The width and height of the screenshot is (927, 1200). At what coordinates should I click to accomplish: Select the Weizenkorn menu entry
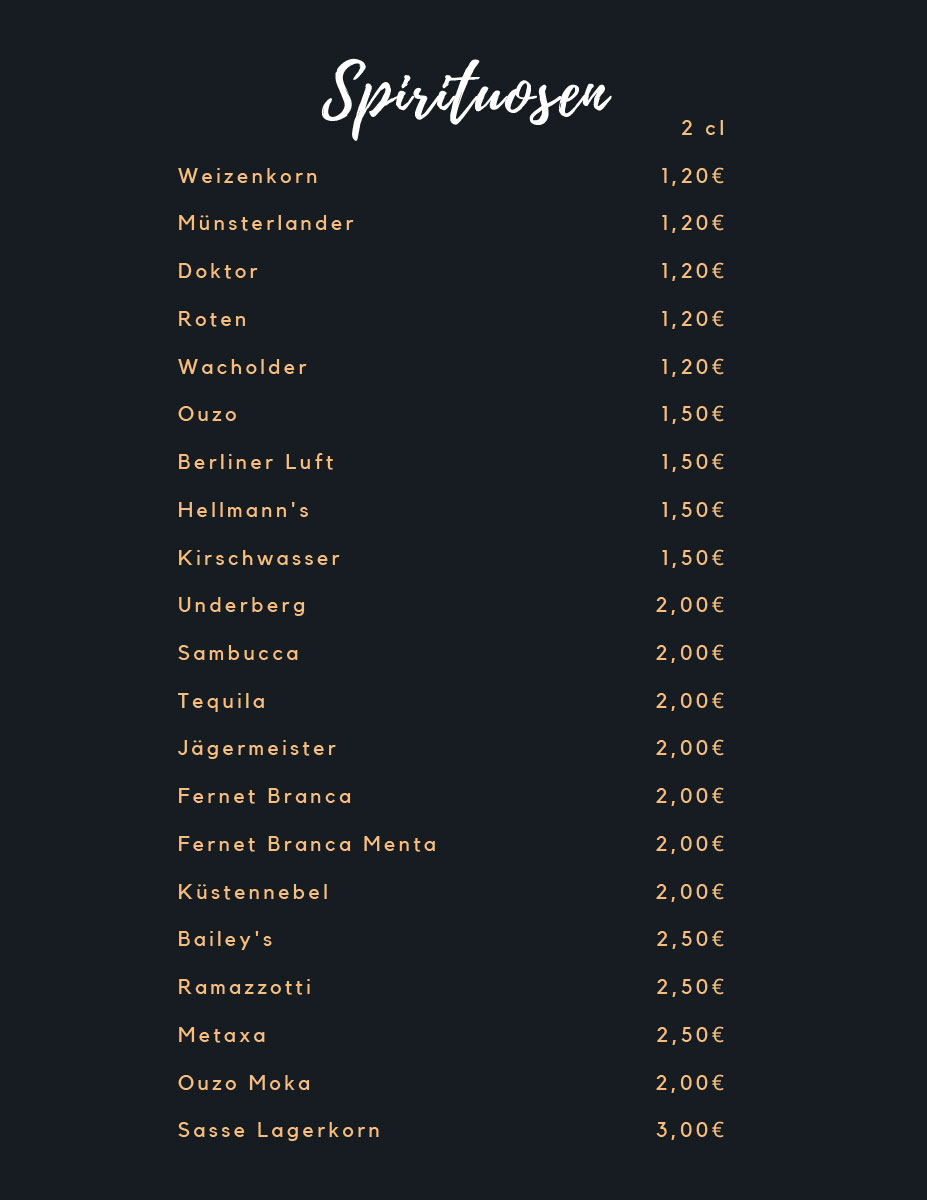(248, 177)
